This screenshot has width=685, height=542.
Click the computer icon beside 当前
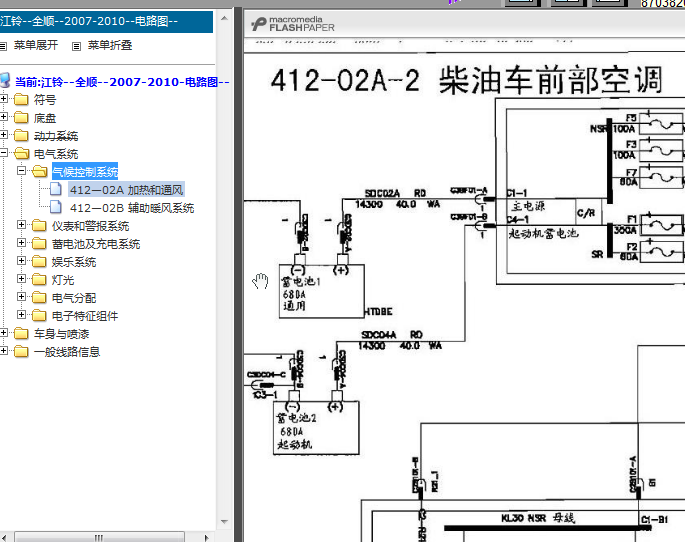coord(5,80)
